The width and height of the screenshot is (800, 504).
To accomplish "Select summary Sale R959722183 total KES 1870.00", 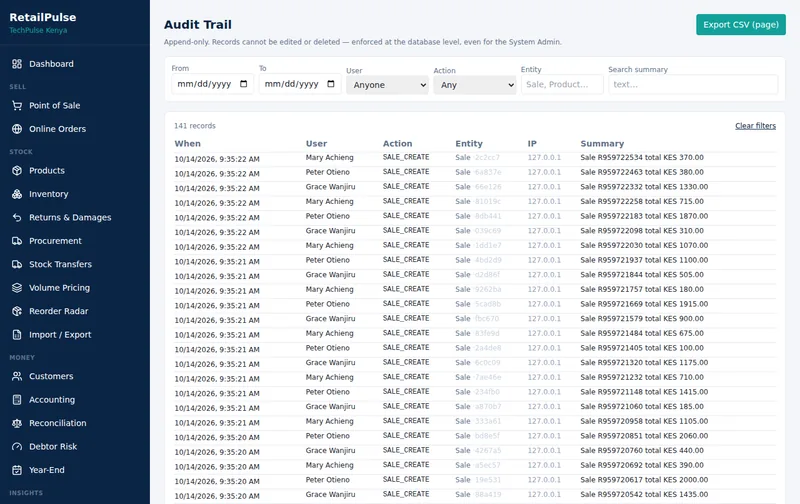I will coord(644,216).
